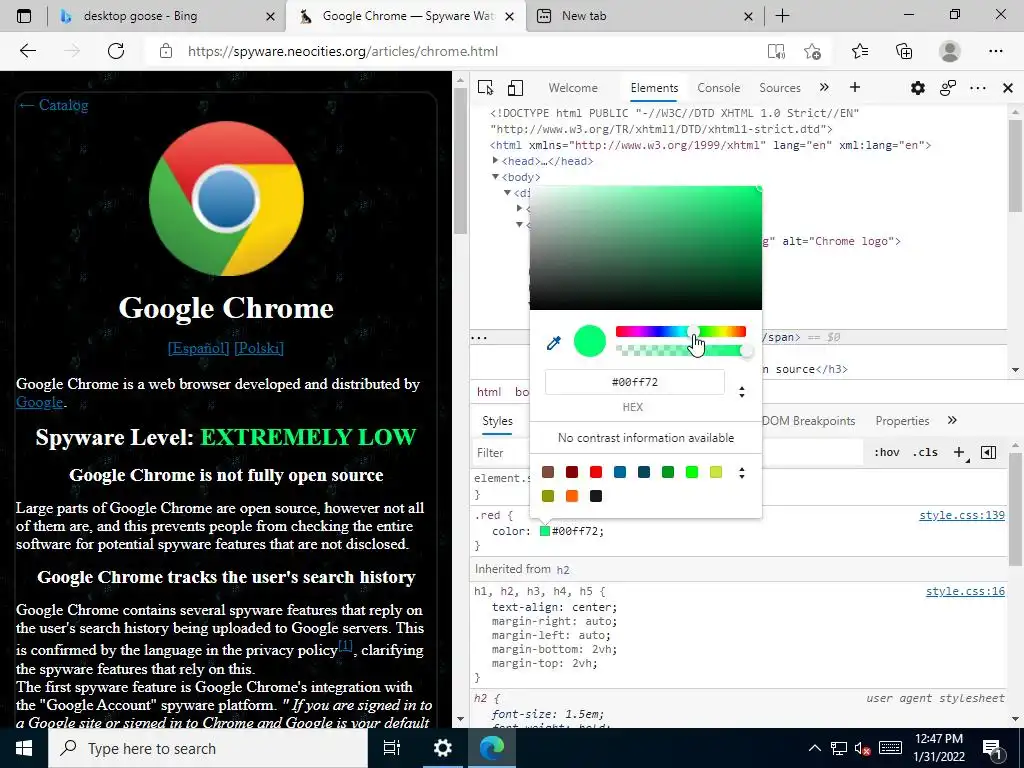Screen dimensions: 1024x768
Task: Open the tab actions menu icon
Action: tap(24, 16)
